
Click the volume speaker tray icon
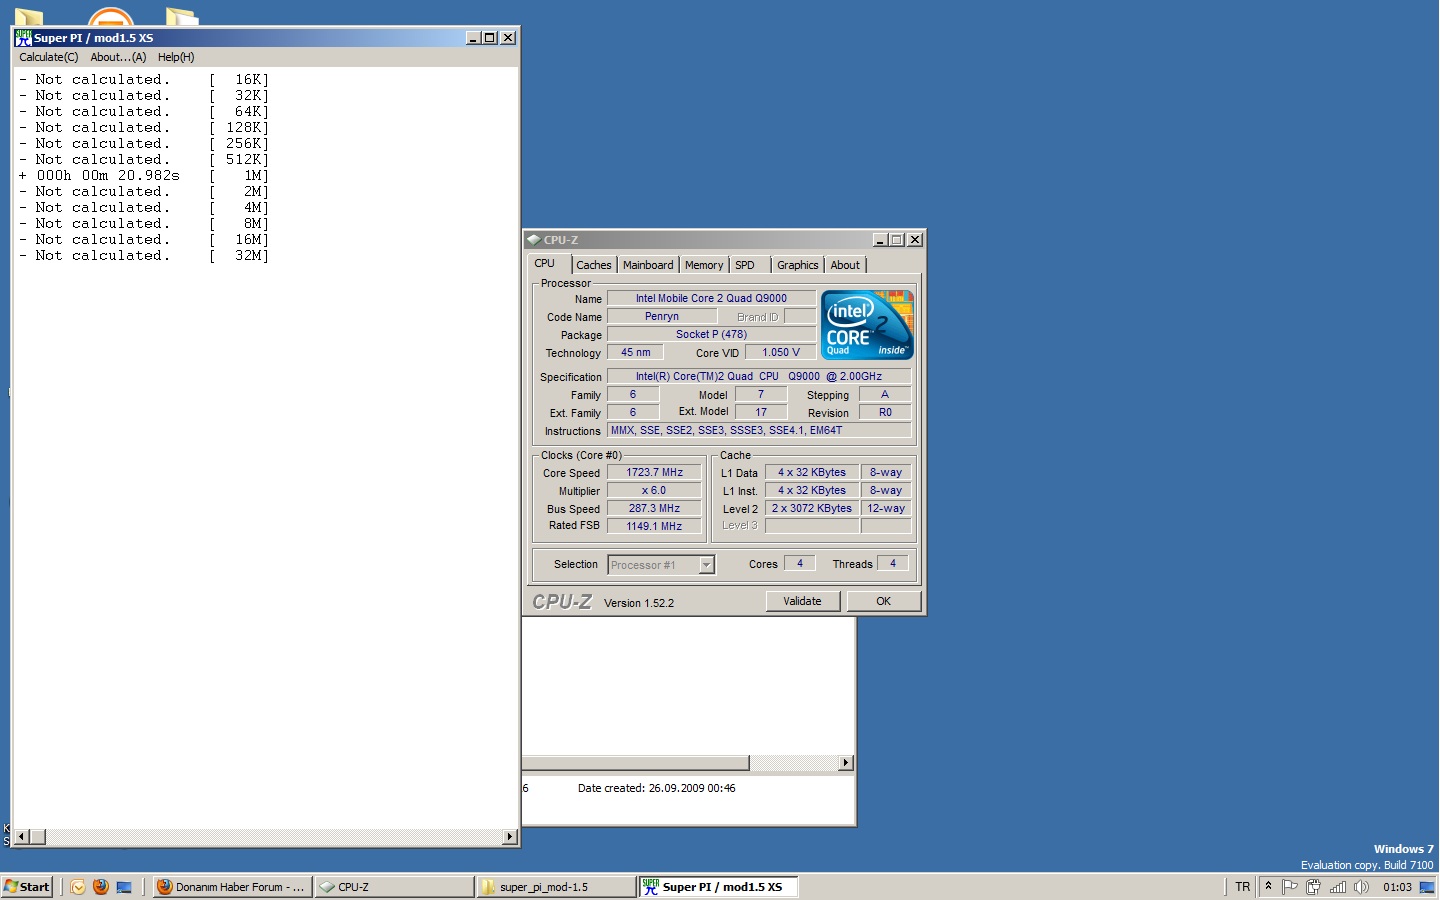[x=1361, y=887]
